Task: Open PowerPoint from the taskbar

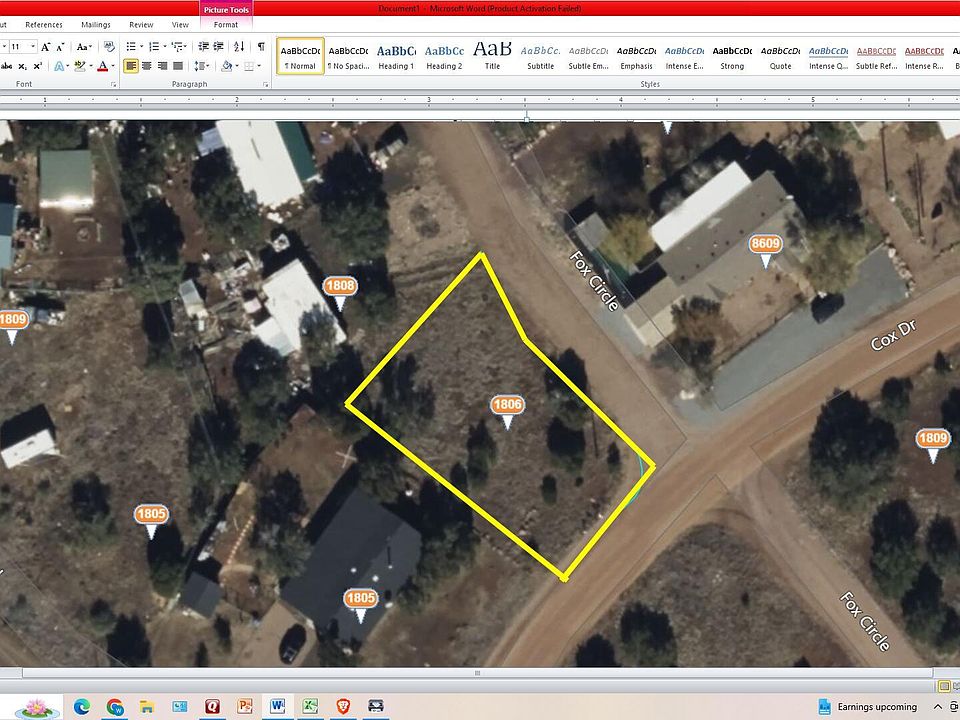Action: click(x=245, y=707)
